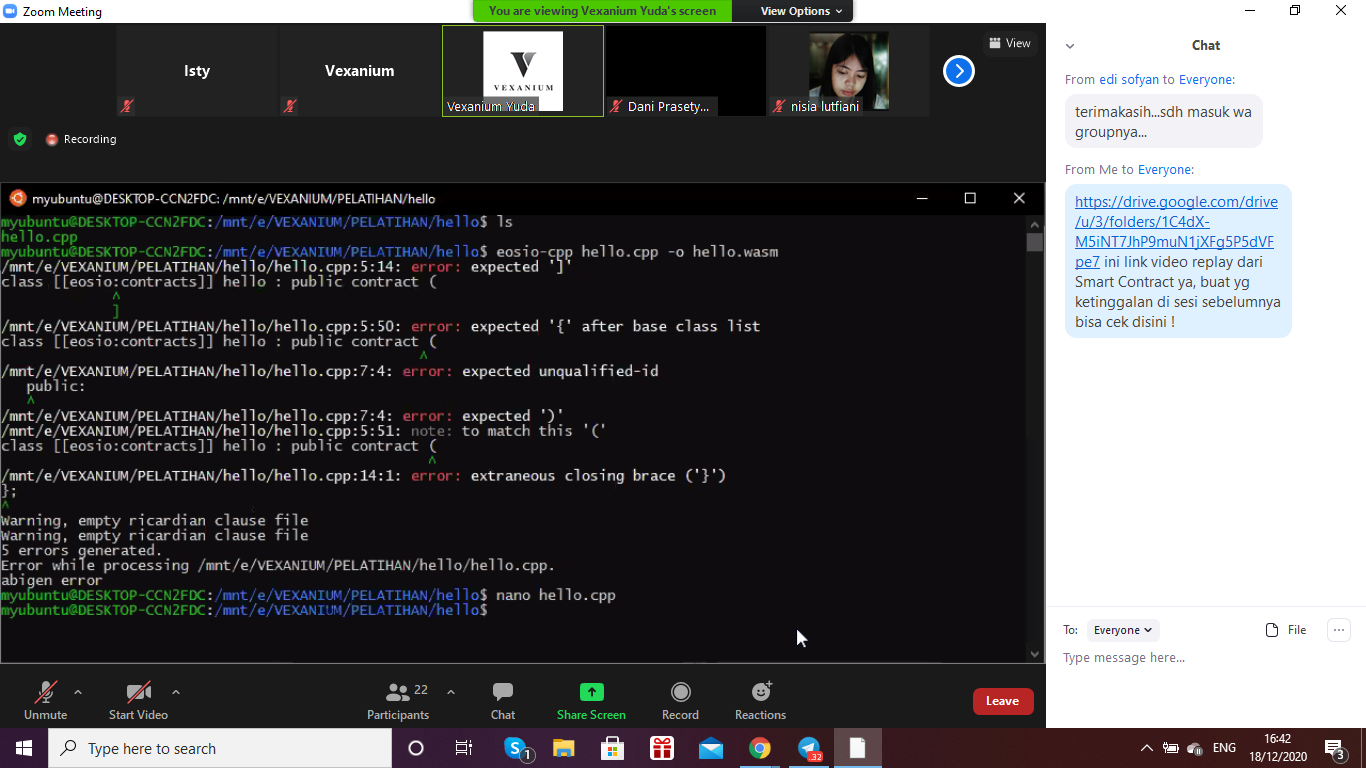Click the green encryption shield icon

[x=20, y=139]
